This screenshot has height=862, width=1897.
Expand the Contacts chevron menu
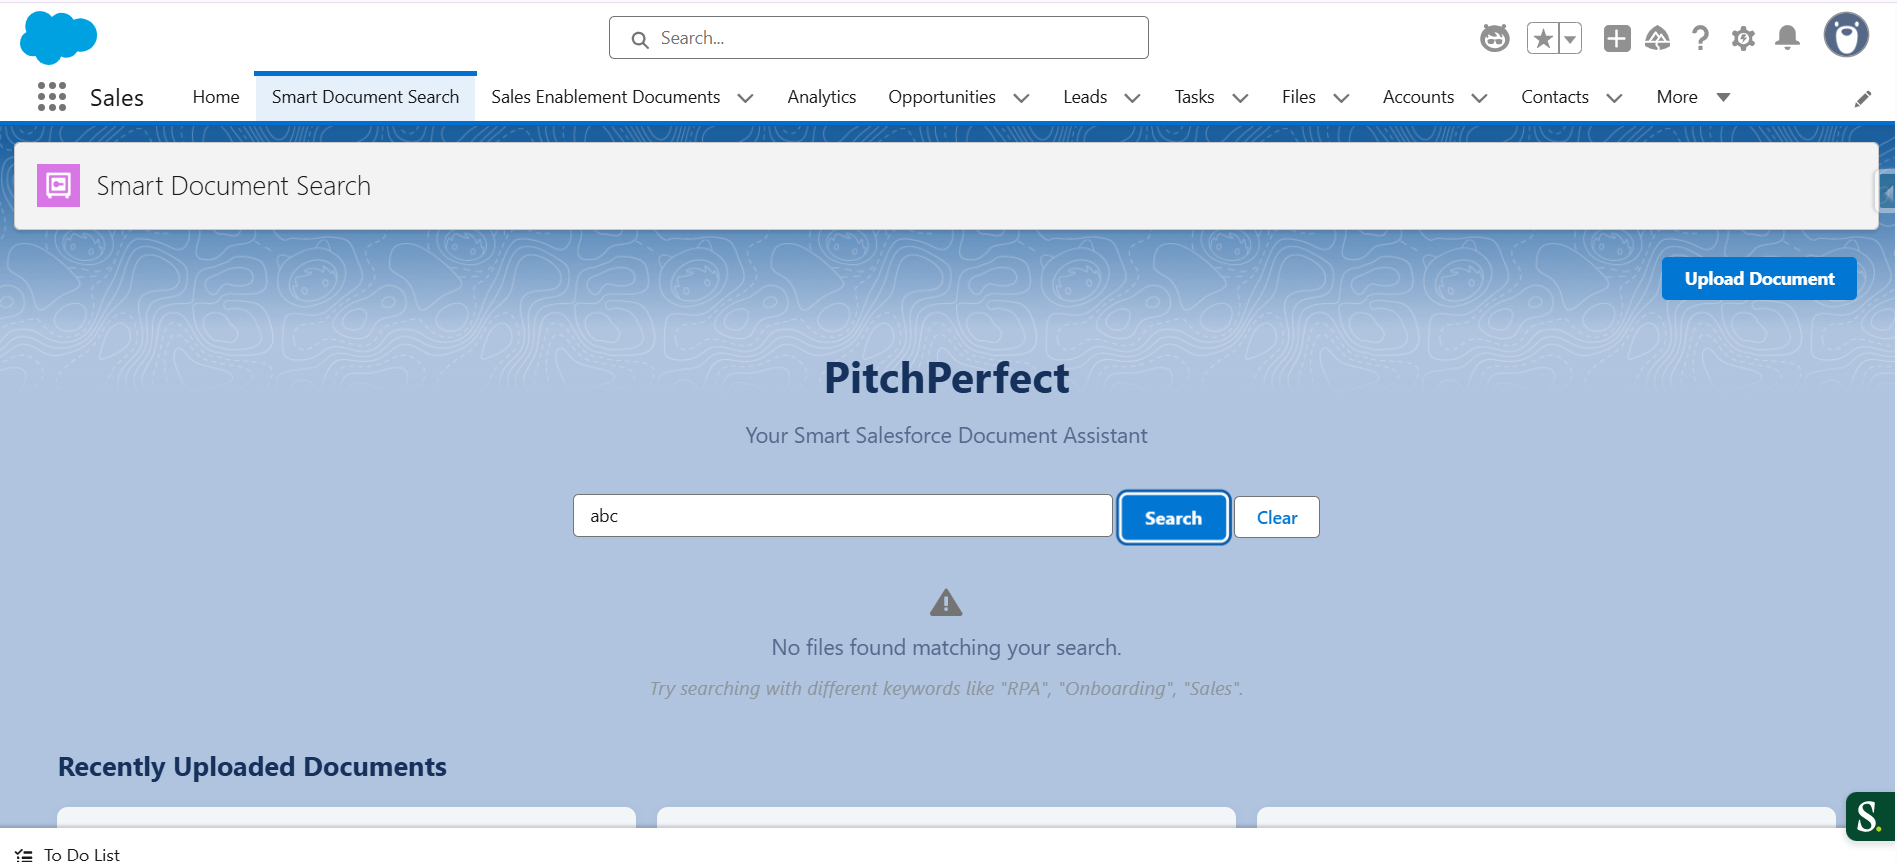click(1614, 98)
